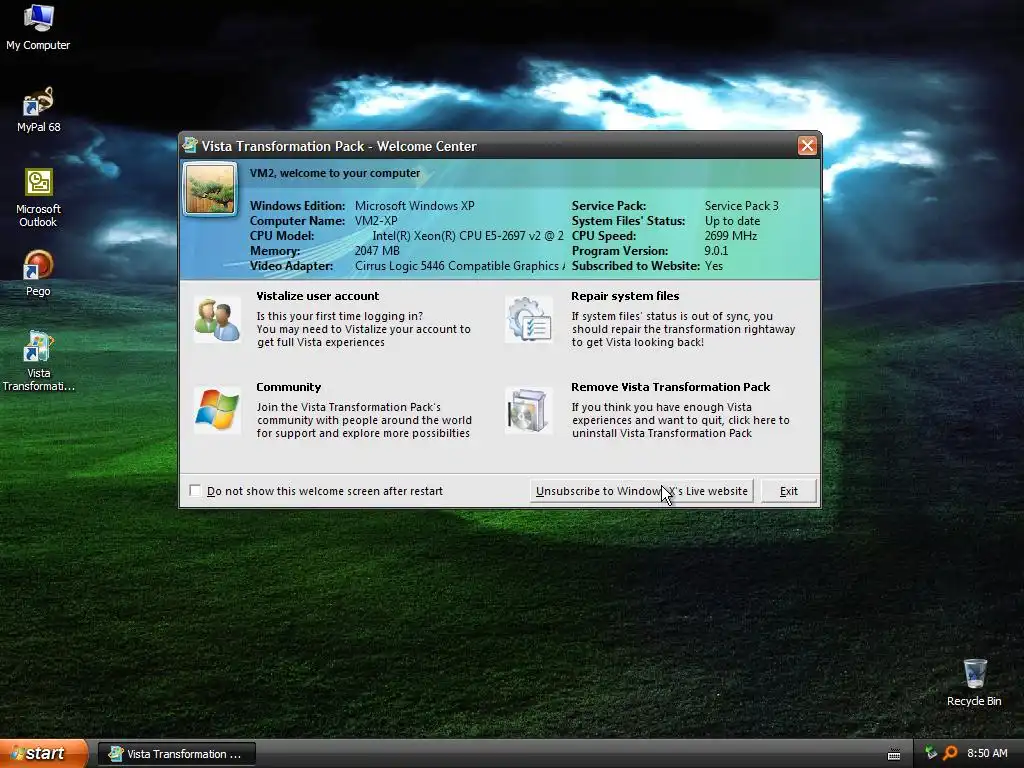The width and height of the screenshot is (1024, 768).
Task: Click the Community Windows flag icon
Action: (x=217, y=410)
